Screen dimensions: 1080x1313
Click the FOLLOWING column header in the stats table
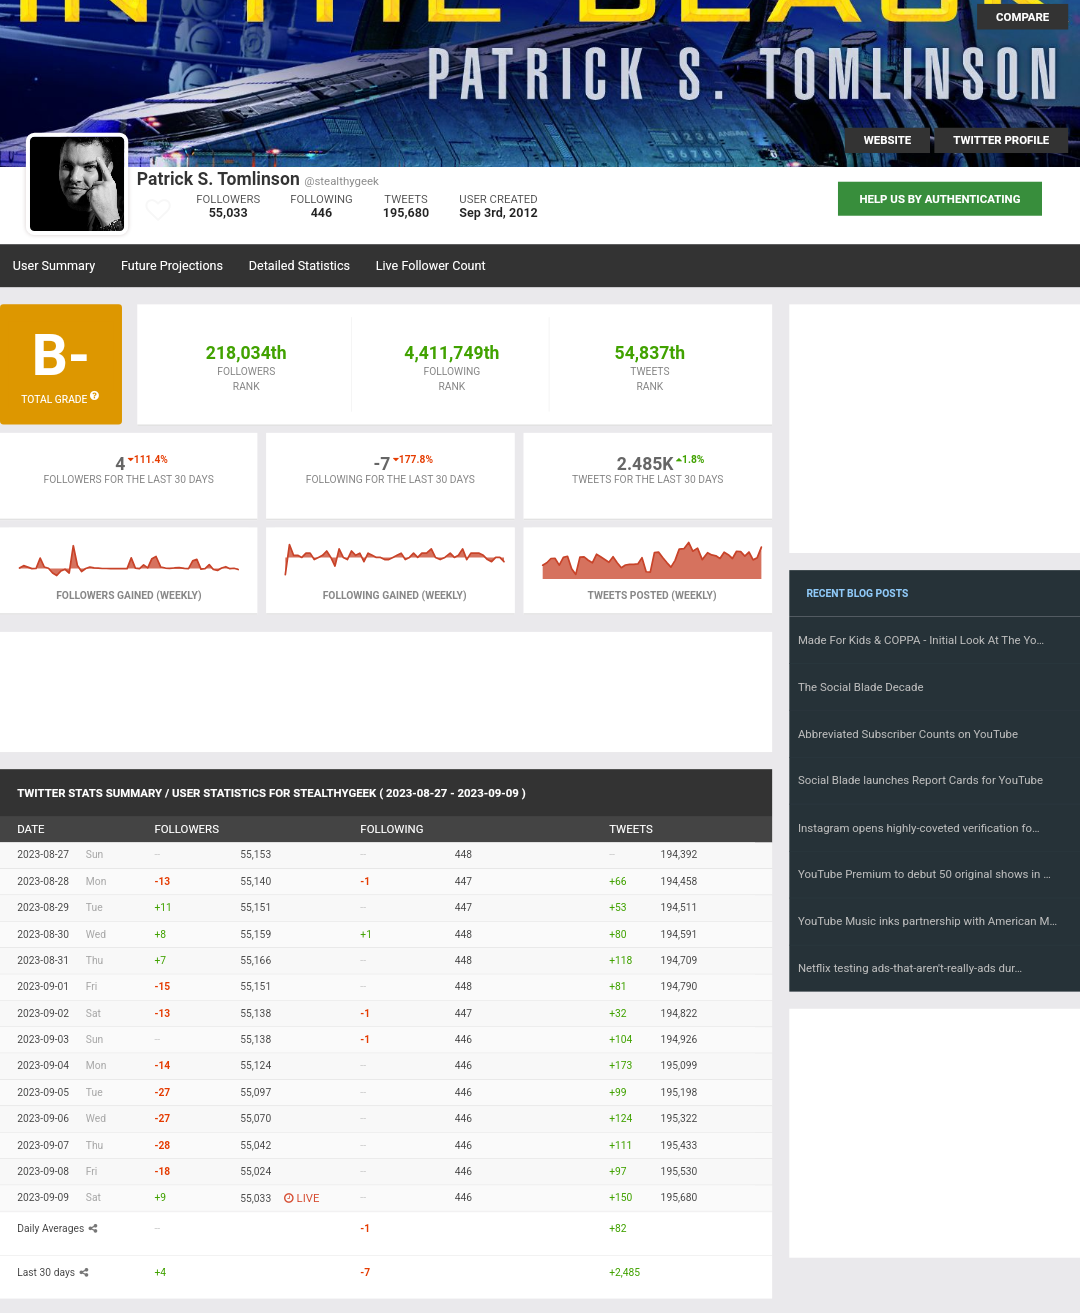[392, 829]
